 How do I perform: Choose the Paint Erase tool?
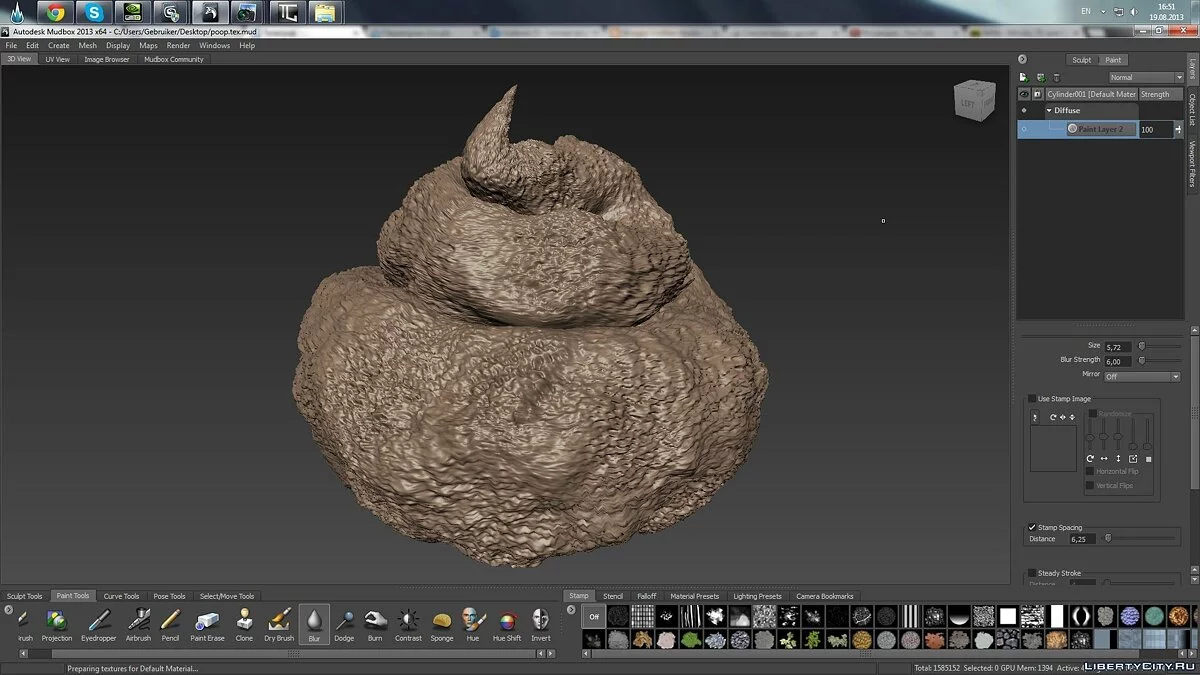[207, 621]
